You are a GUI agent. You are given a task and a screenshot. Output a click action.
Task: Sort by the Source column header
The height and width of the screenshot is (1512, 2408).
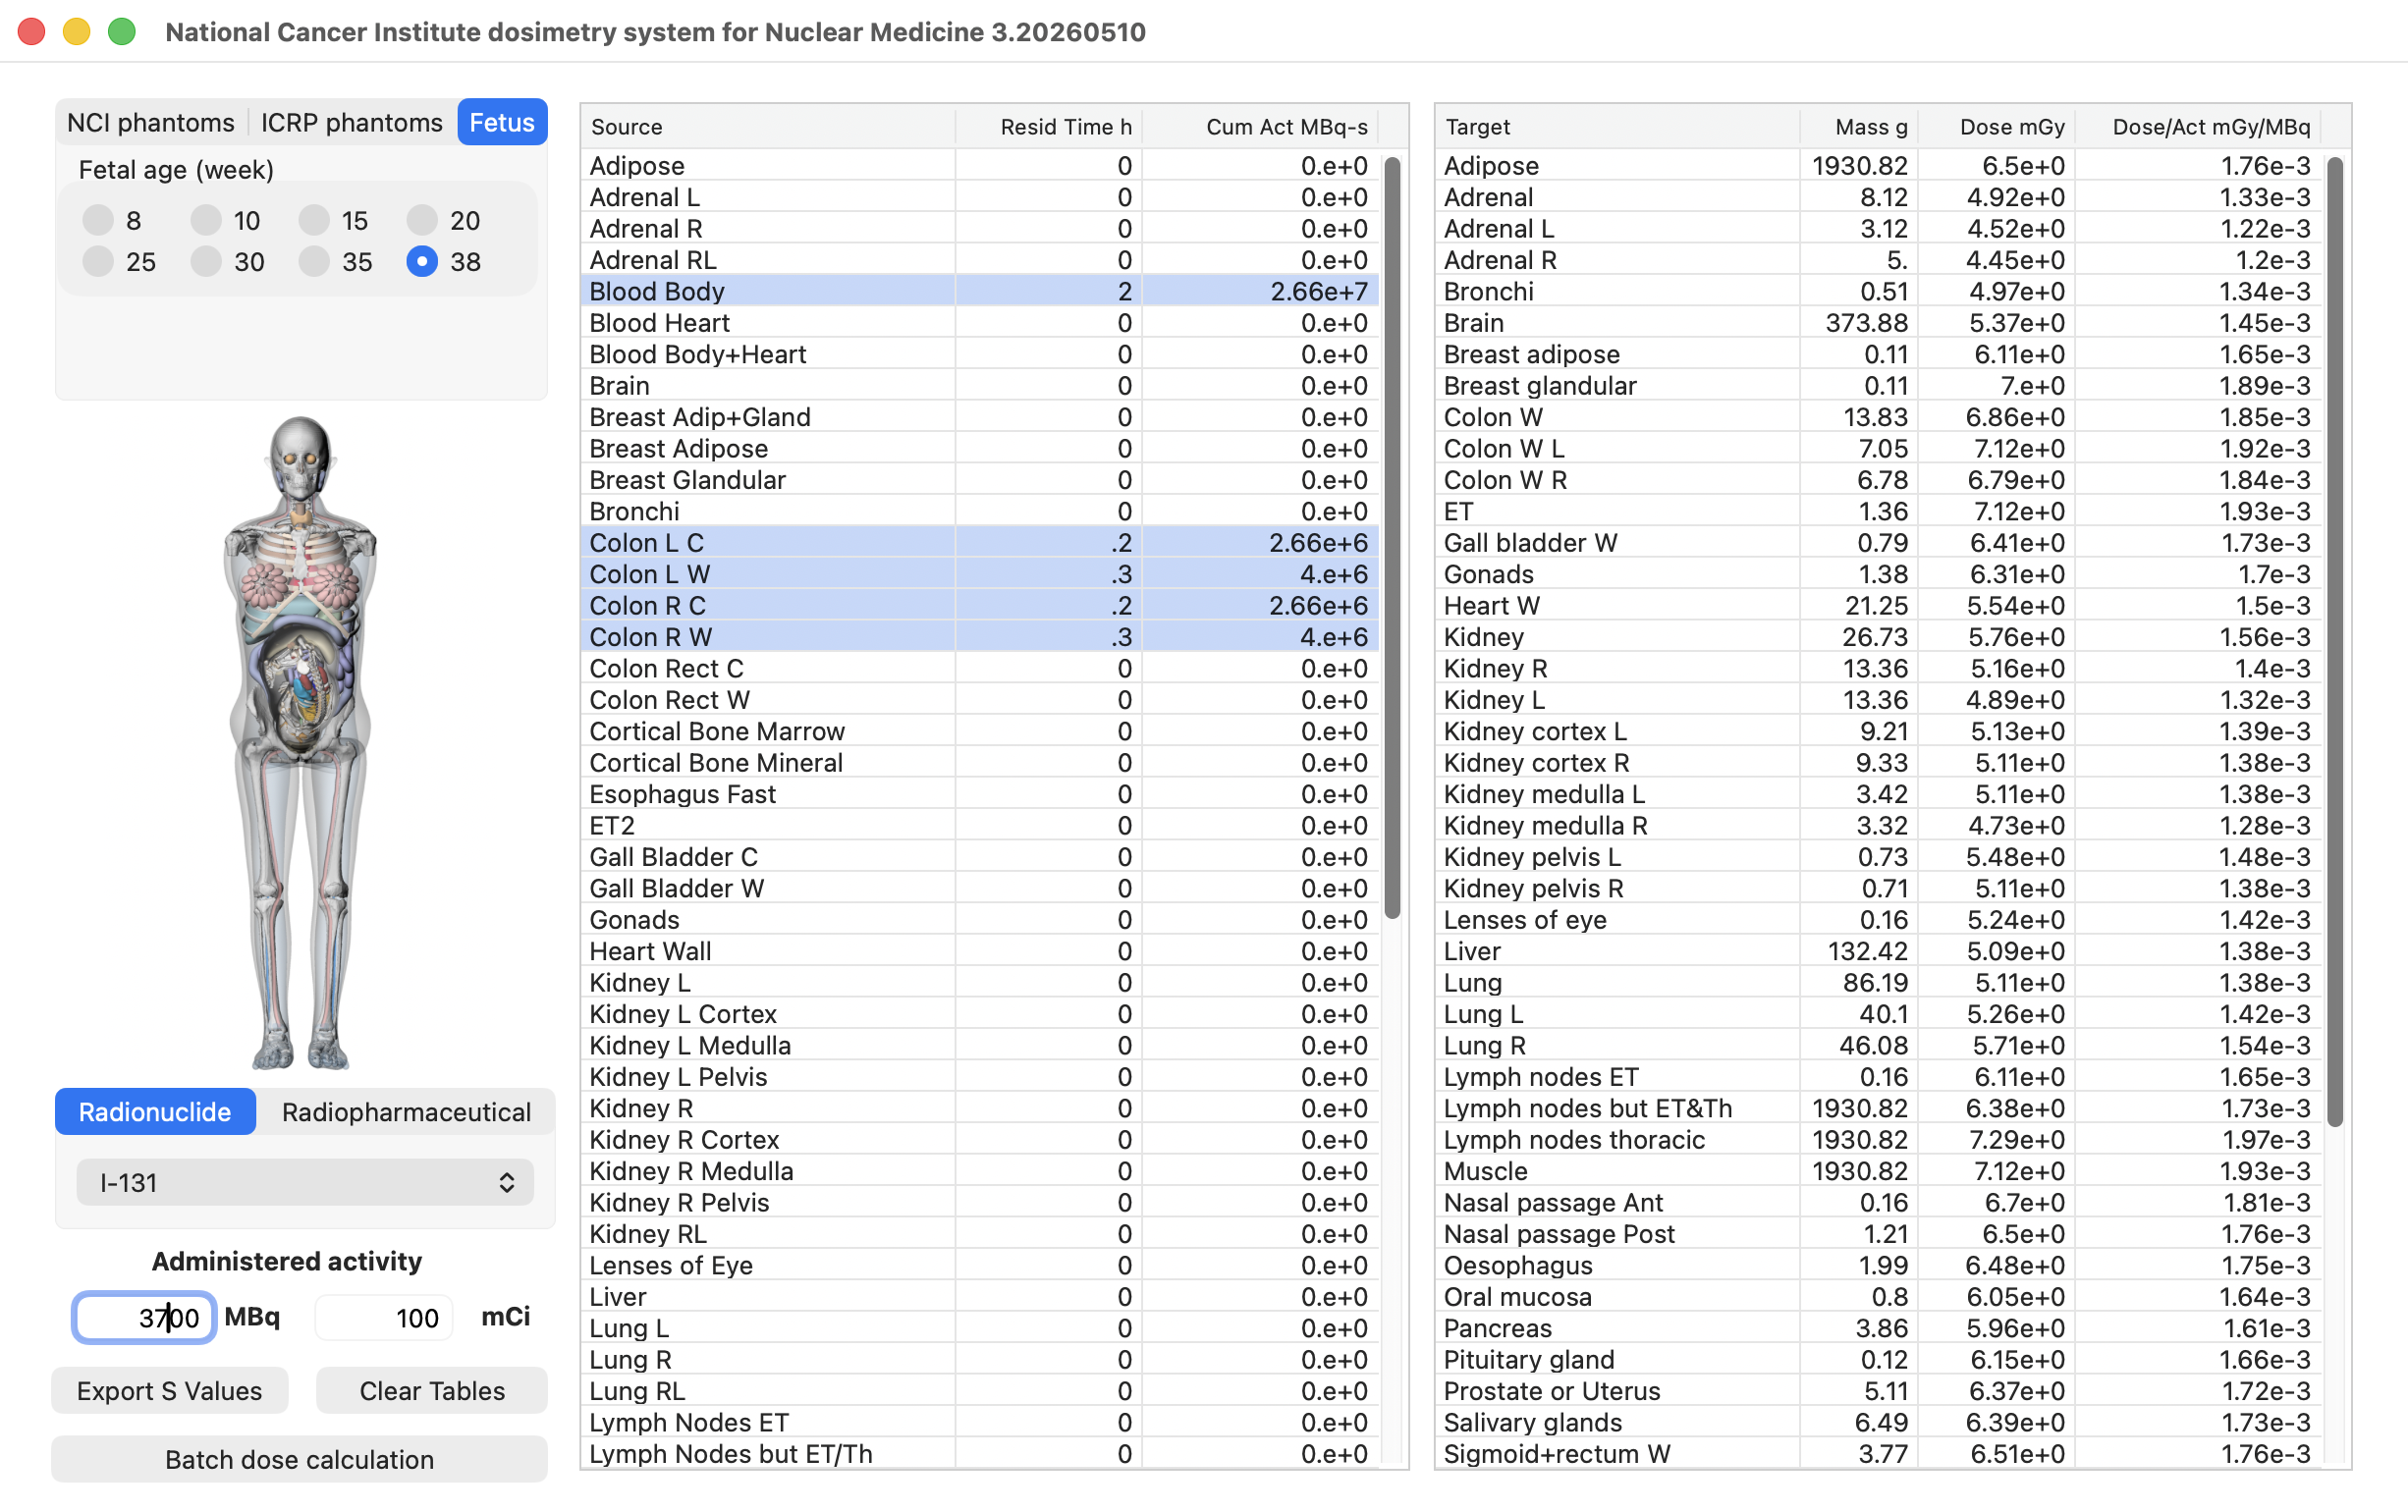[767, 127]
